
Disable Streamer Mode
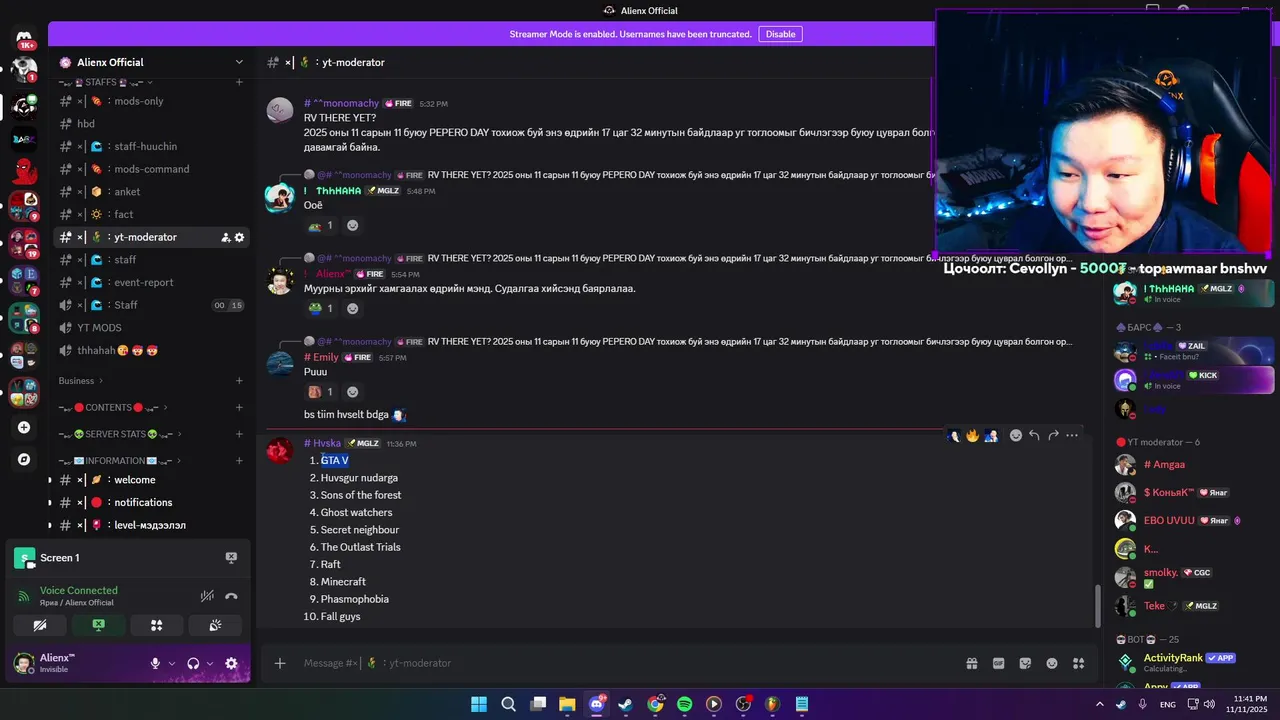780,34
